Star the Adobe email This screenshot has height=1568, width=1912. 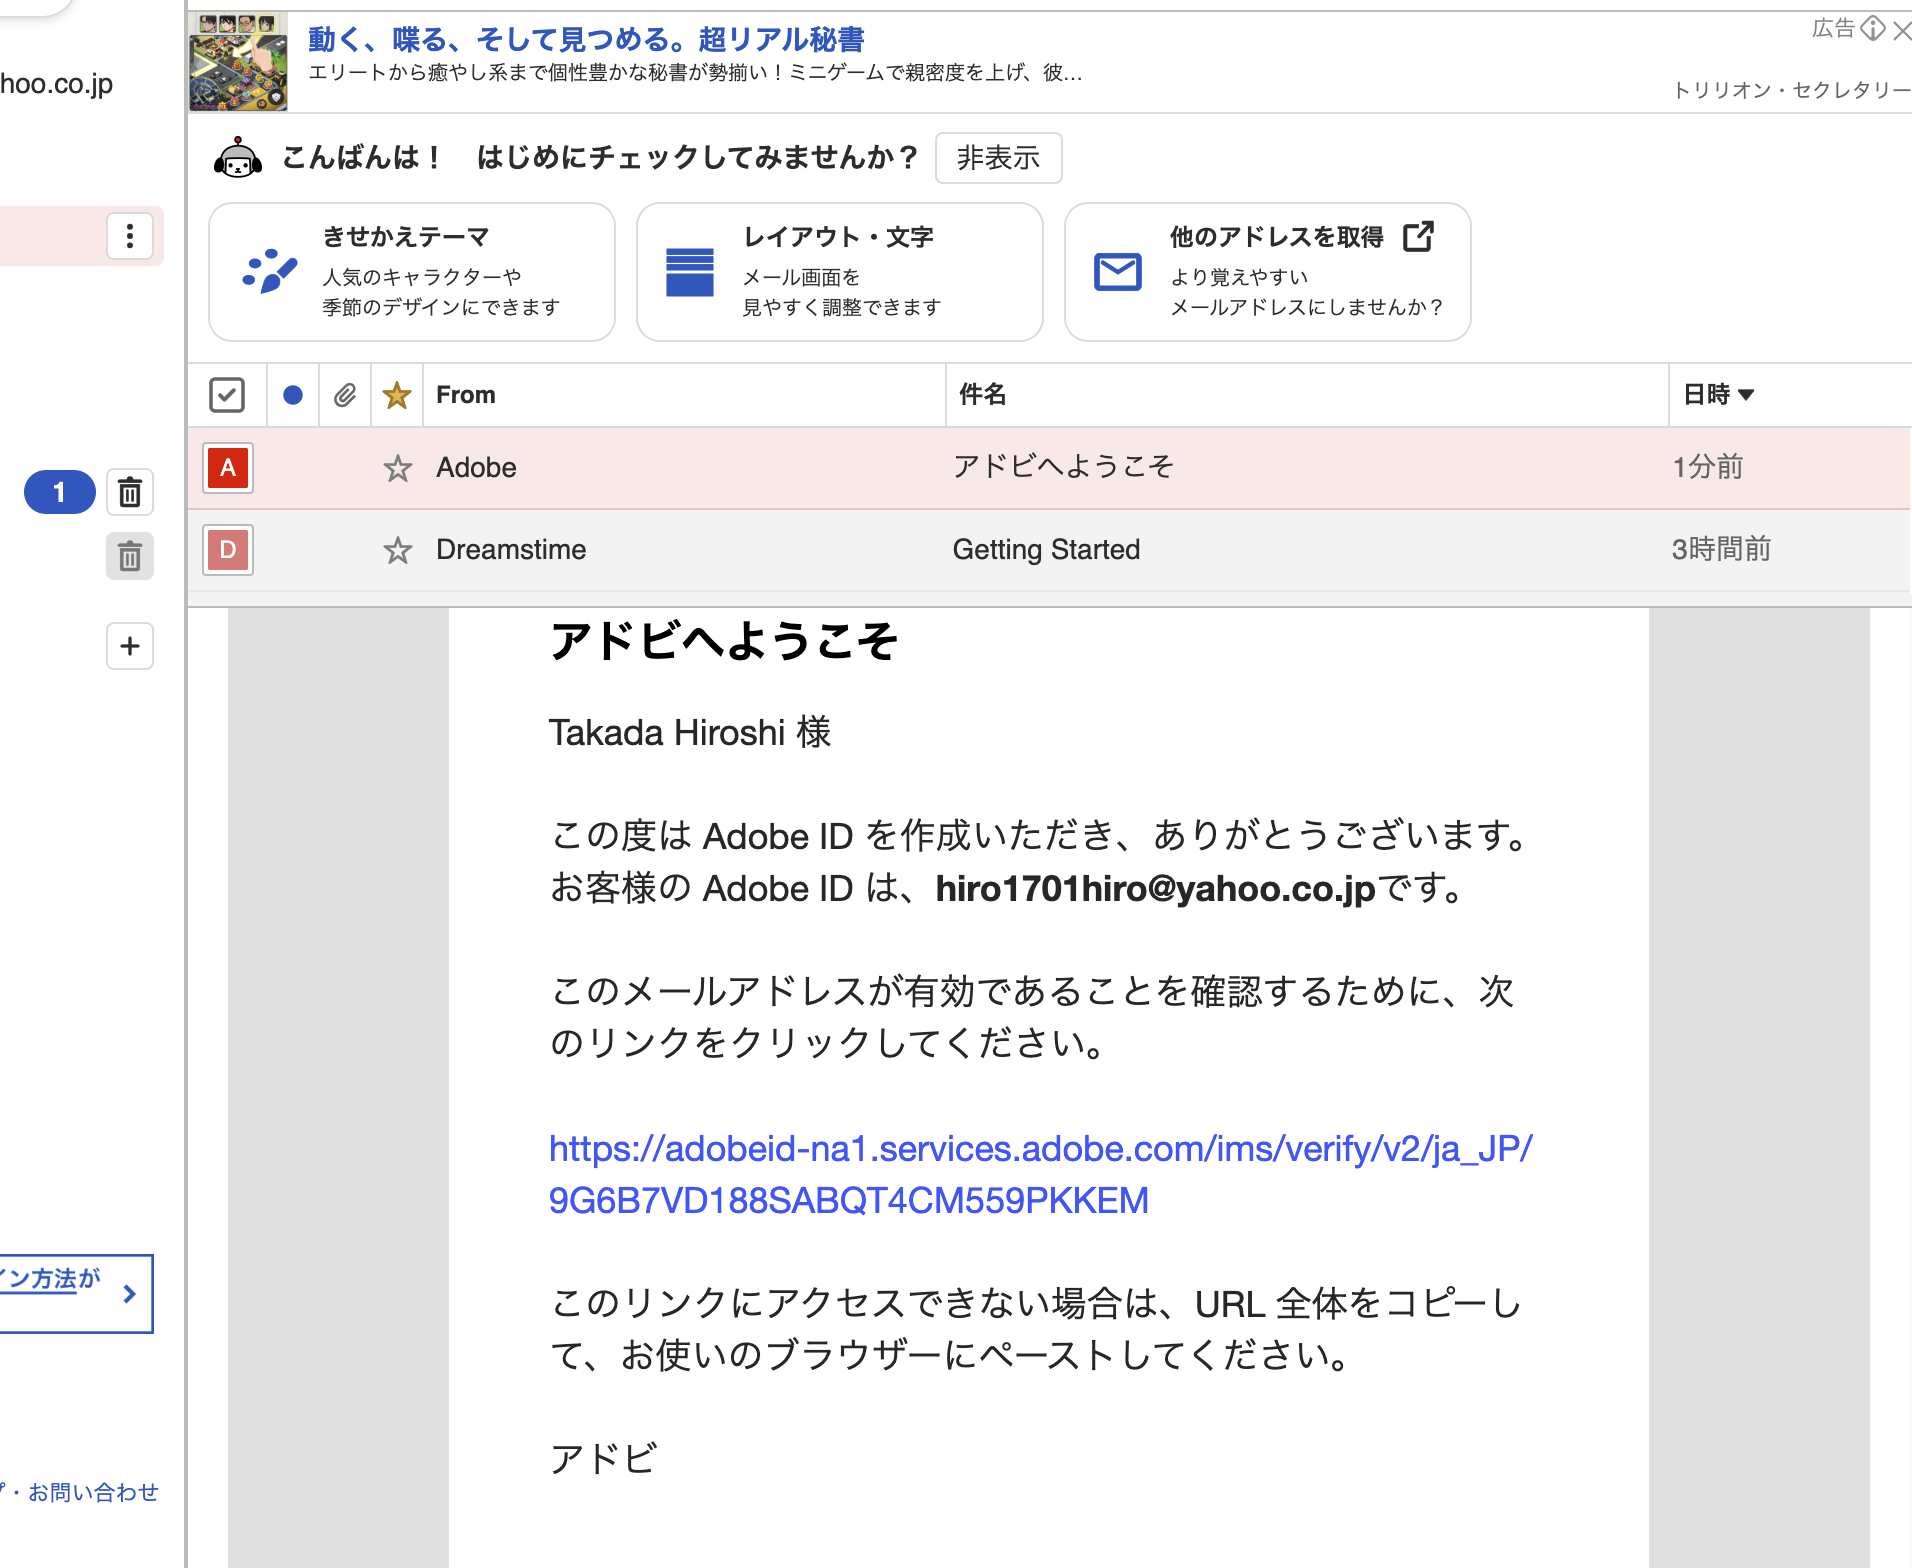click(x=398, y=468)
